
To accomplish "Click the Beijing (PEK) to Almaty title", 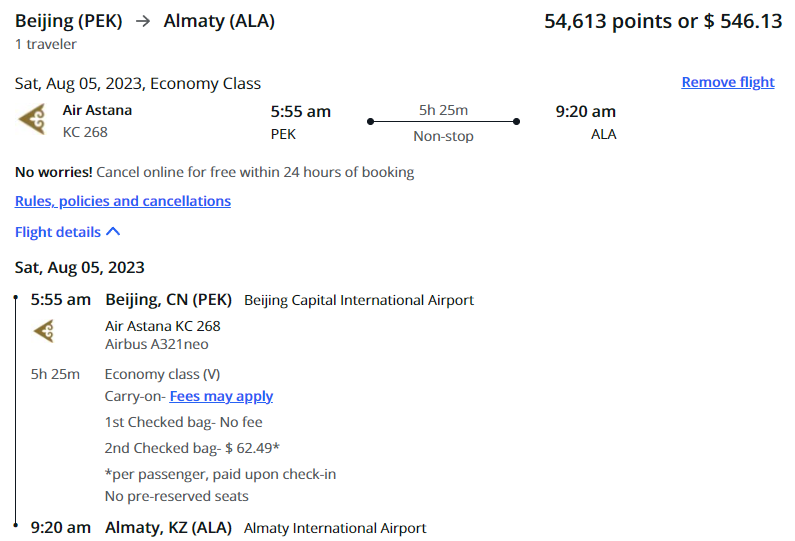I will coord(145,21).
